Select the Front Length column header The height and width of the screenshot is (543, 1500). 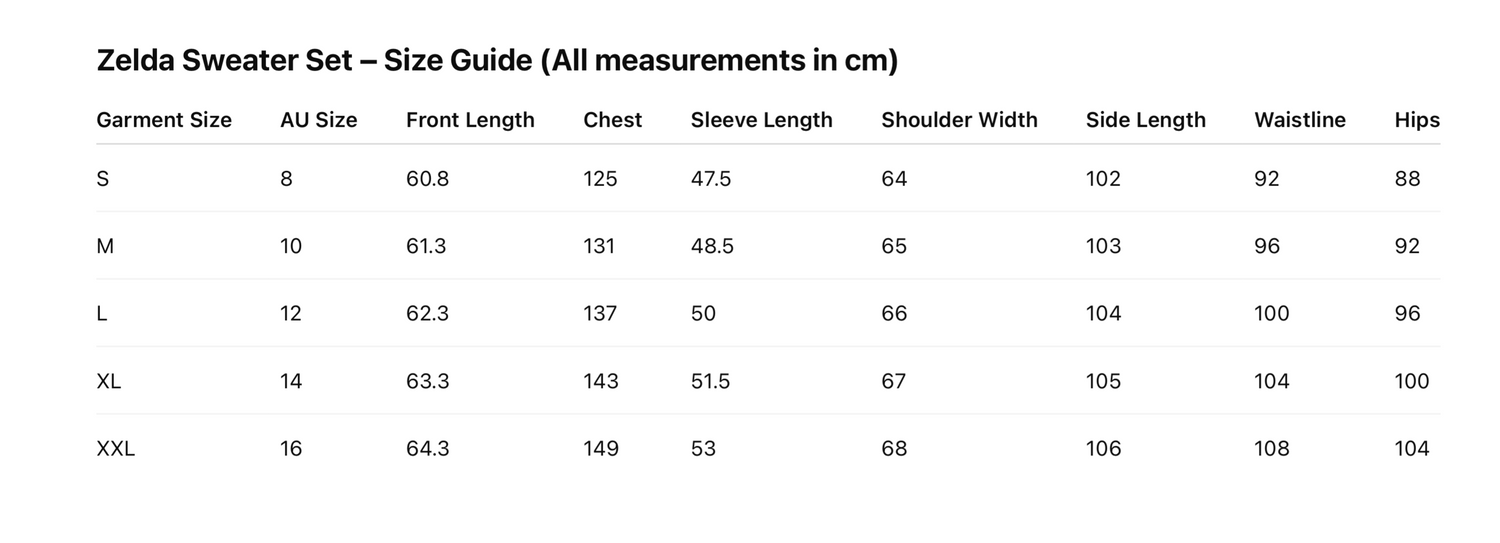point(470,120)
